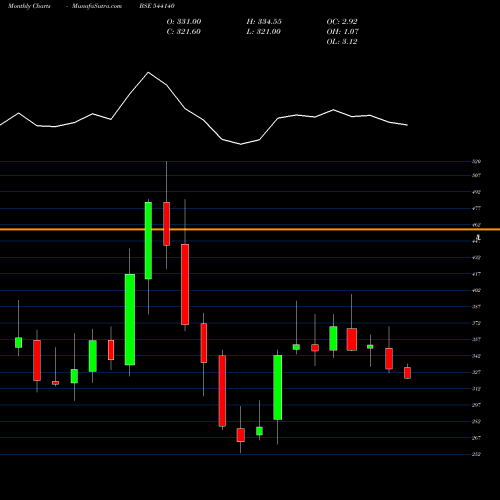Click the 282 price axis label
This screenshot has width=500, height=500.
click(476, 421)
